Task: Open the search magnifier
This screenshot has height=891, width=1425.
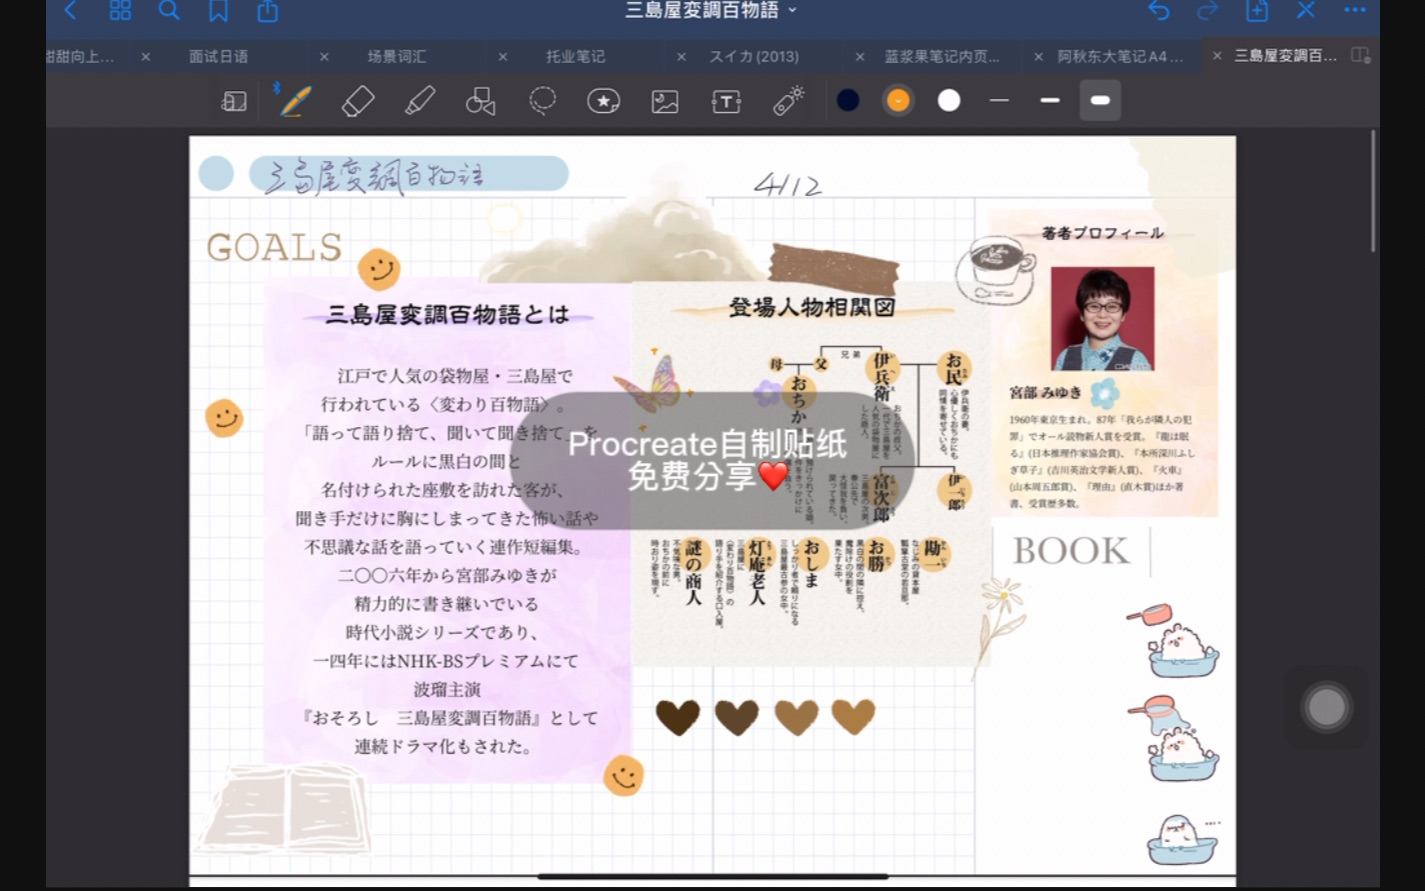Action: (x=169, y=11)
